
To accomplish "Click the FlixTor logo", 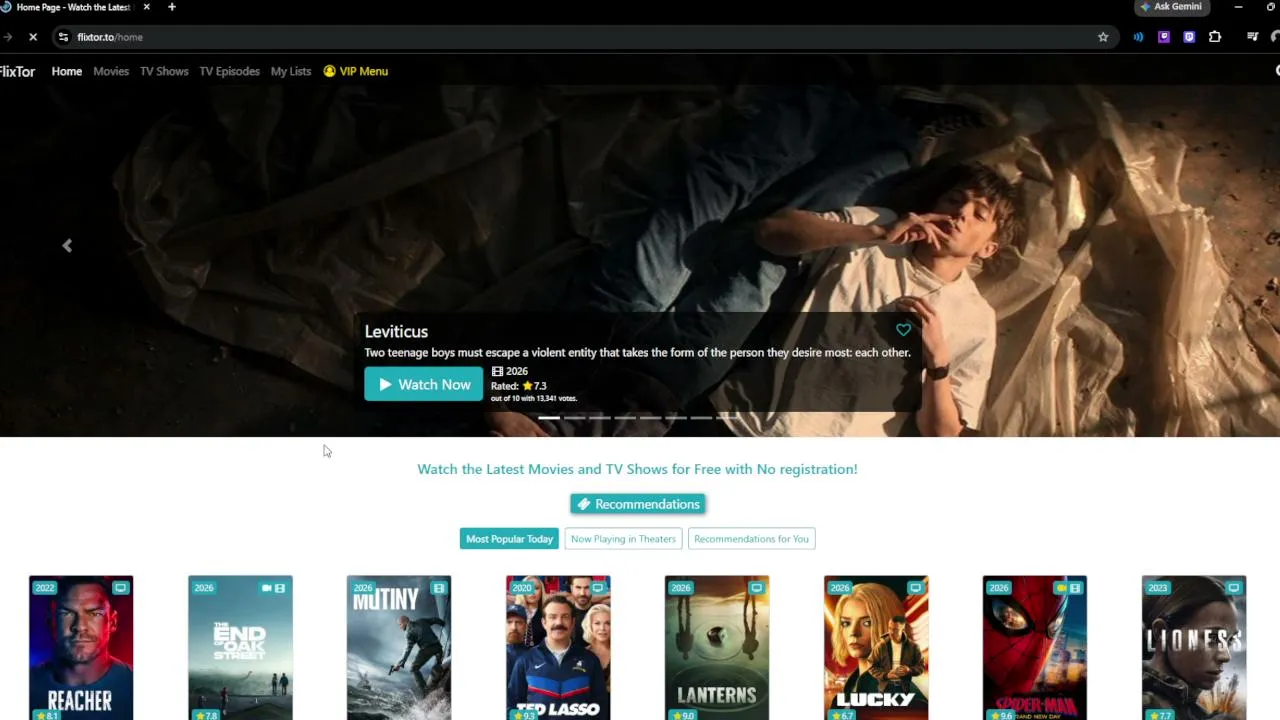I will click(x=17, y=71).
